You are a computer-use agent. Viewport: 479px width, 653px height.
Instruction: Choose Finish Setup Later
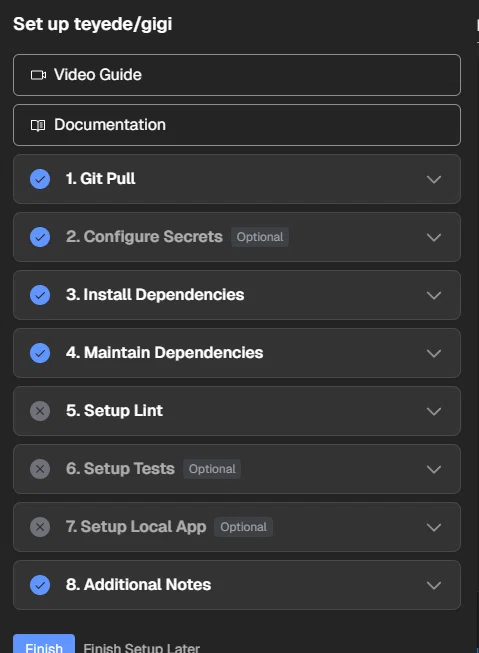[141, 648]
